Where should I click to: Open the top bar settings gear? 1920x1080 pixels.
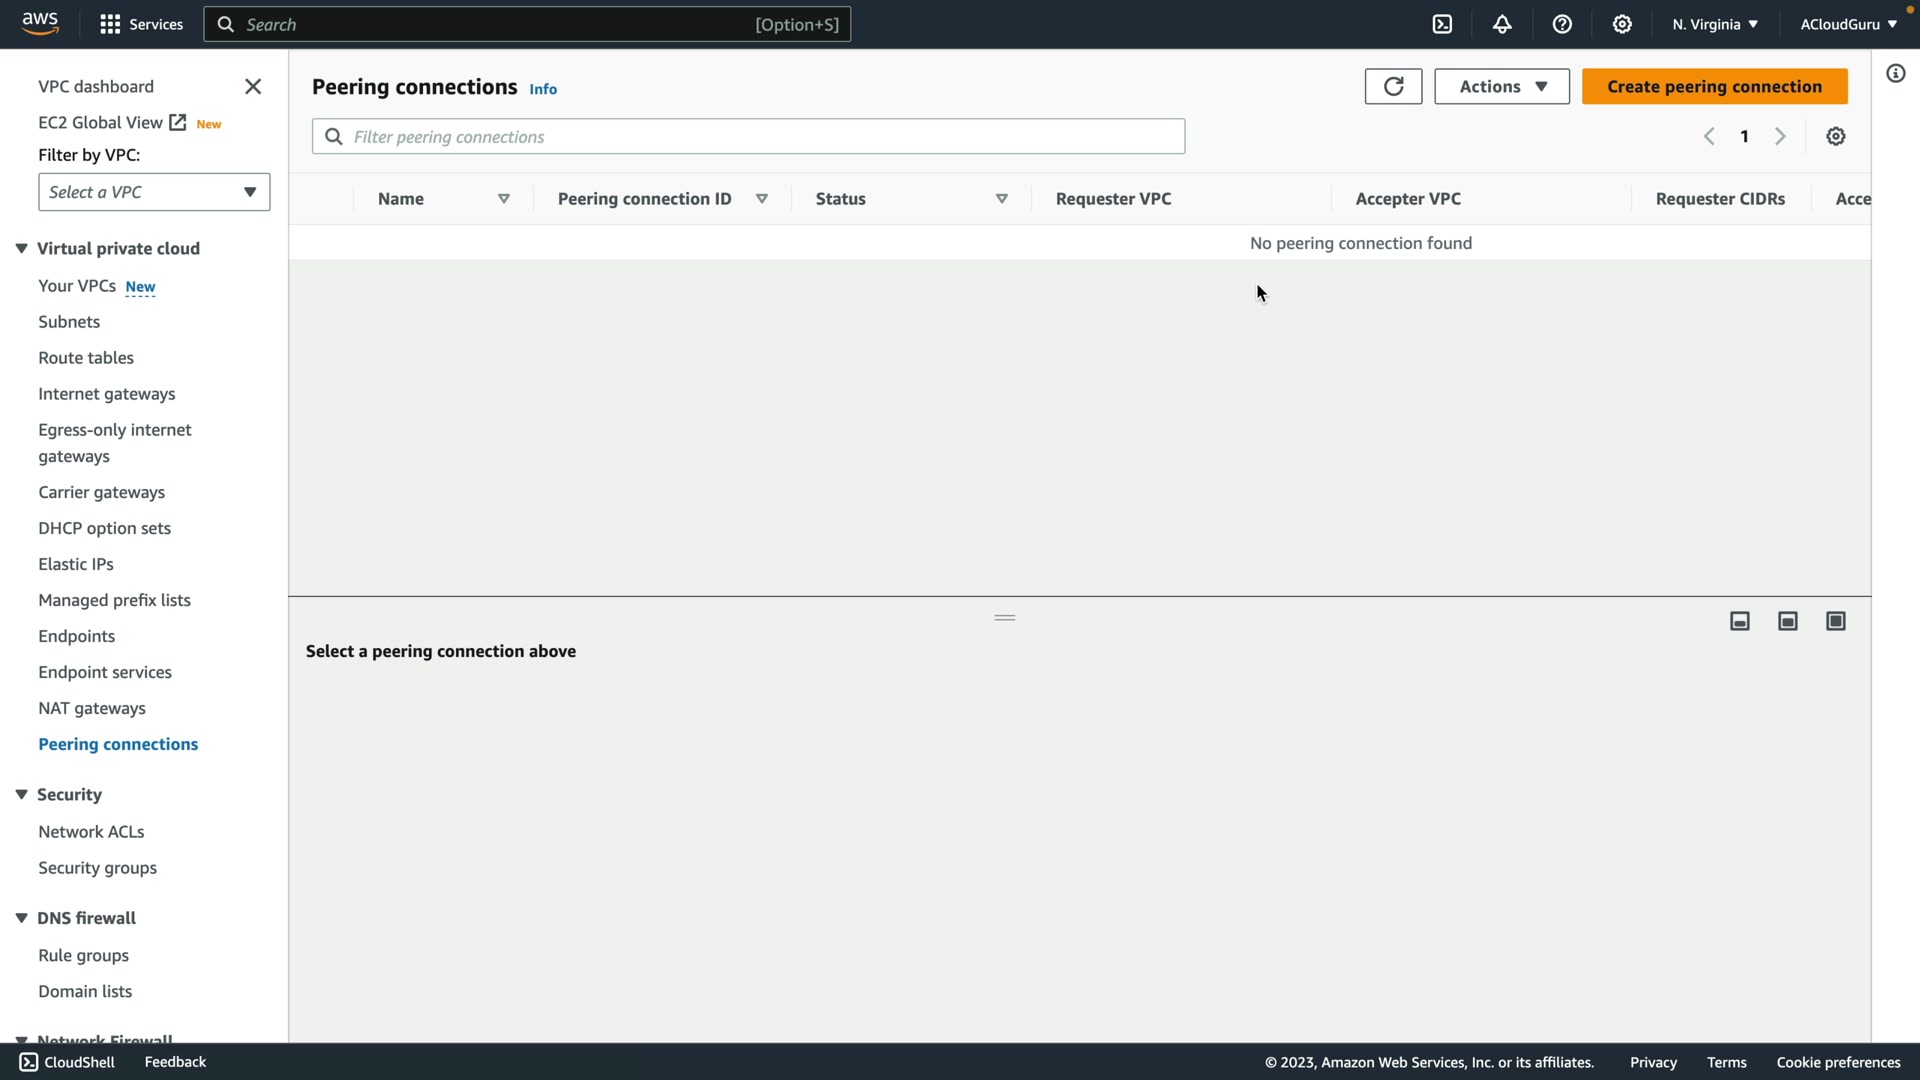pos(1622,24)
